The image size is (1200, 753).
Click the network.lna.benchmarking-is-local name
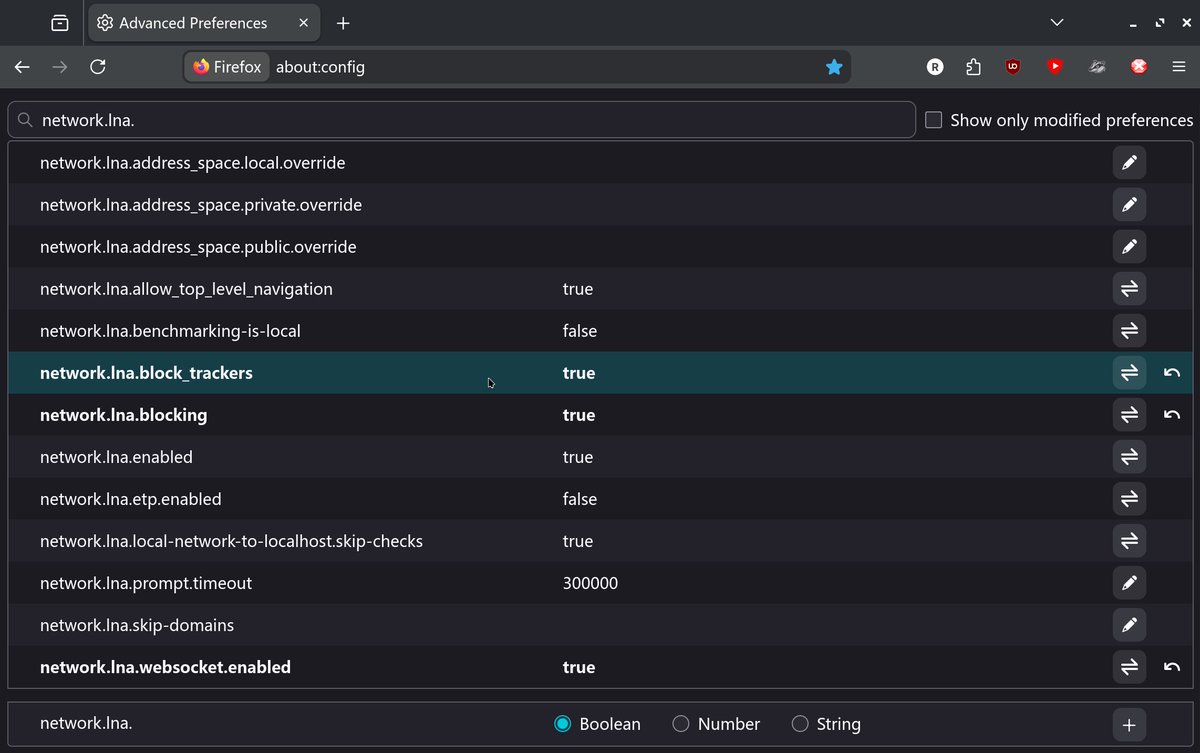pyautogui.click(x=170, y=331)
